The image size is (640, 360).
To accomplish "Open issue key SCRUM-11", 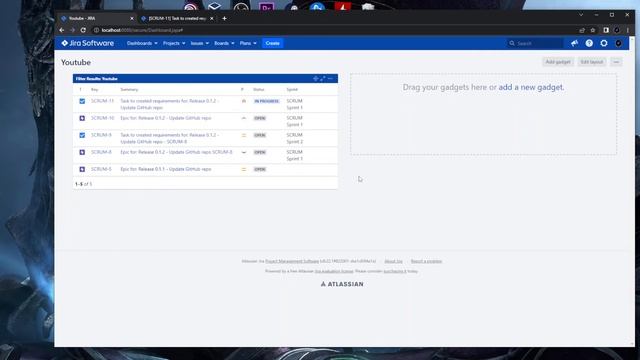I will [x=102, y=101].
